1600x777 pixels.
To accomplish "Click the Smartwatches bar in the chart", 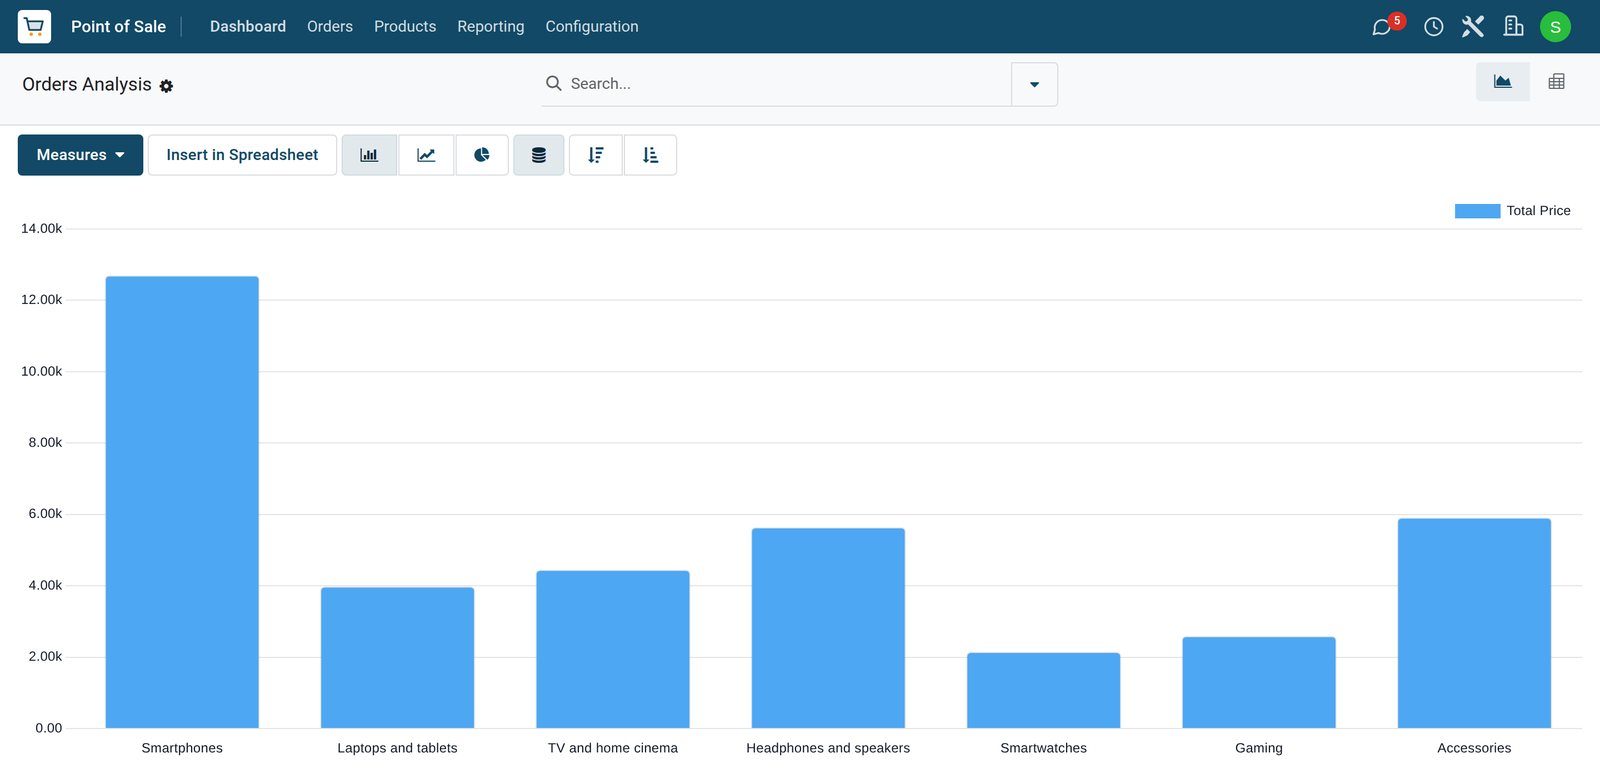I will pos(1043,691).
